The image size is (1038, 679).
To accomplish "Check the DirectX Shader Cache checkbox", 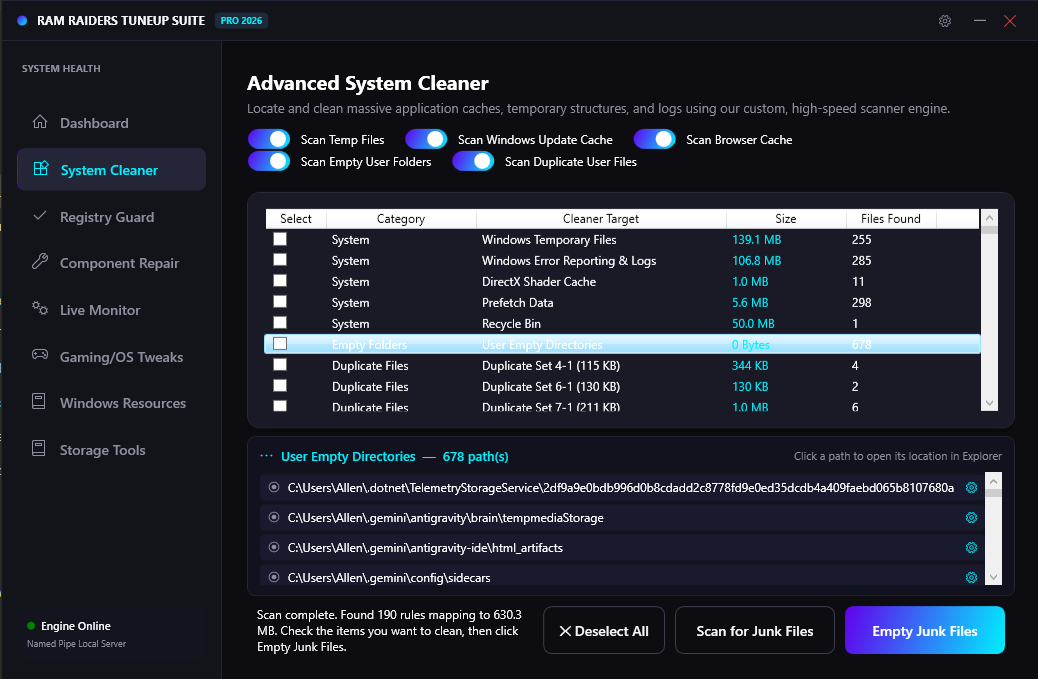I will pos(280,281).
